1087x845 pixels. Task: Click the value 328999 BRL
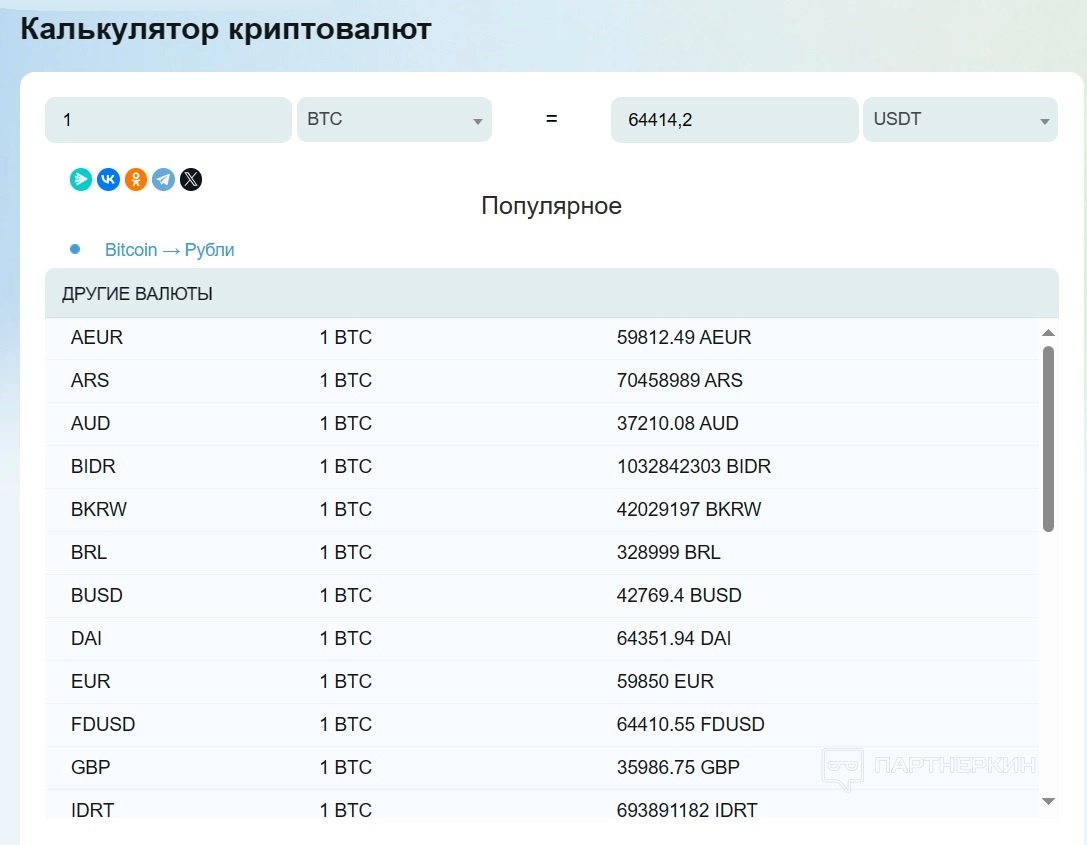pyautogui.click(x=668, y=552)
